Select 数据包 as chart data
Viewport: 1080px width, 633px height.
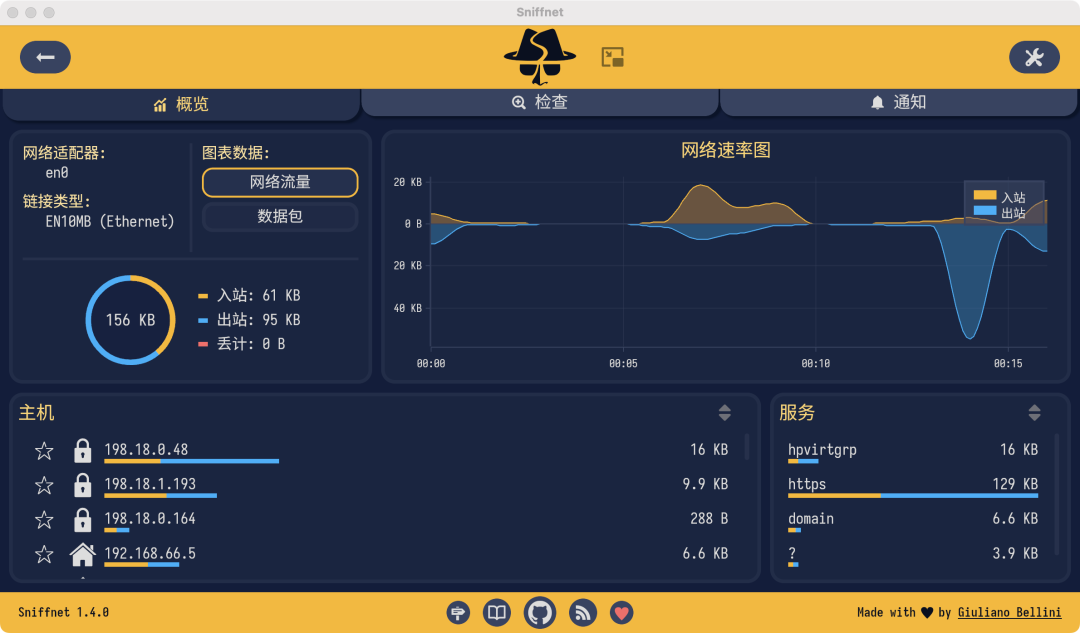coord(280,216)
